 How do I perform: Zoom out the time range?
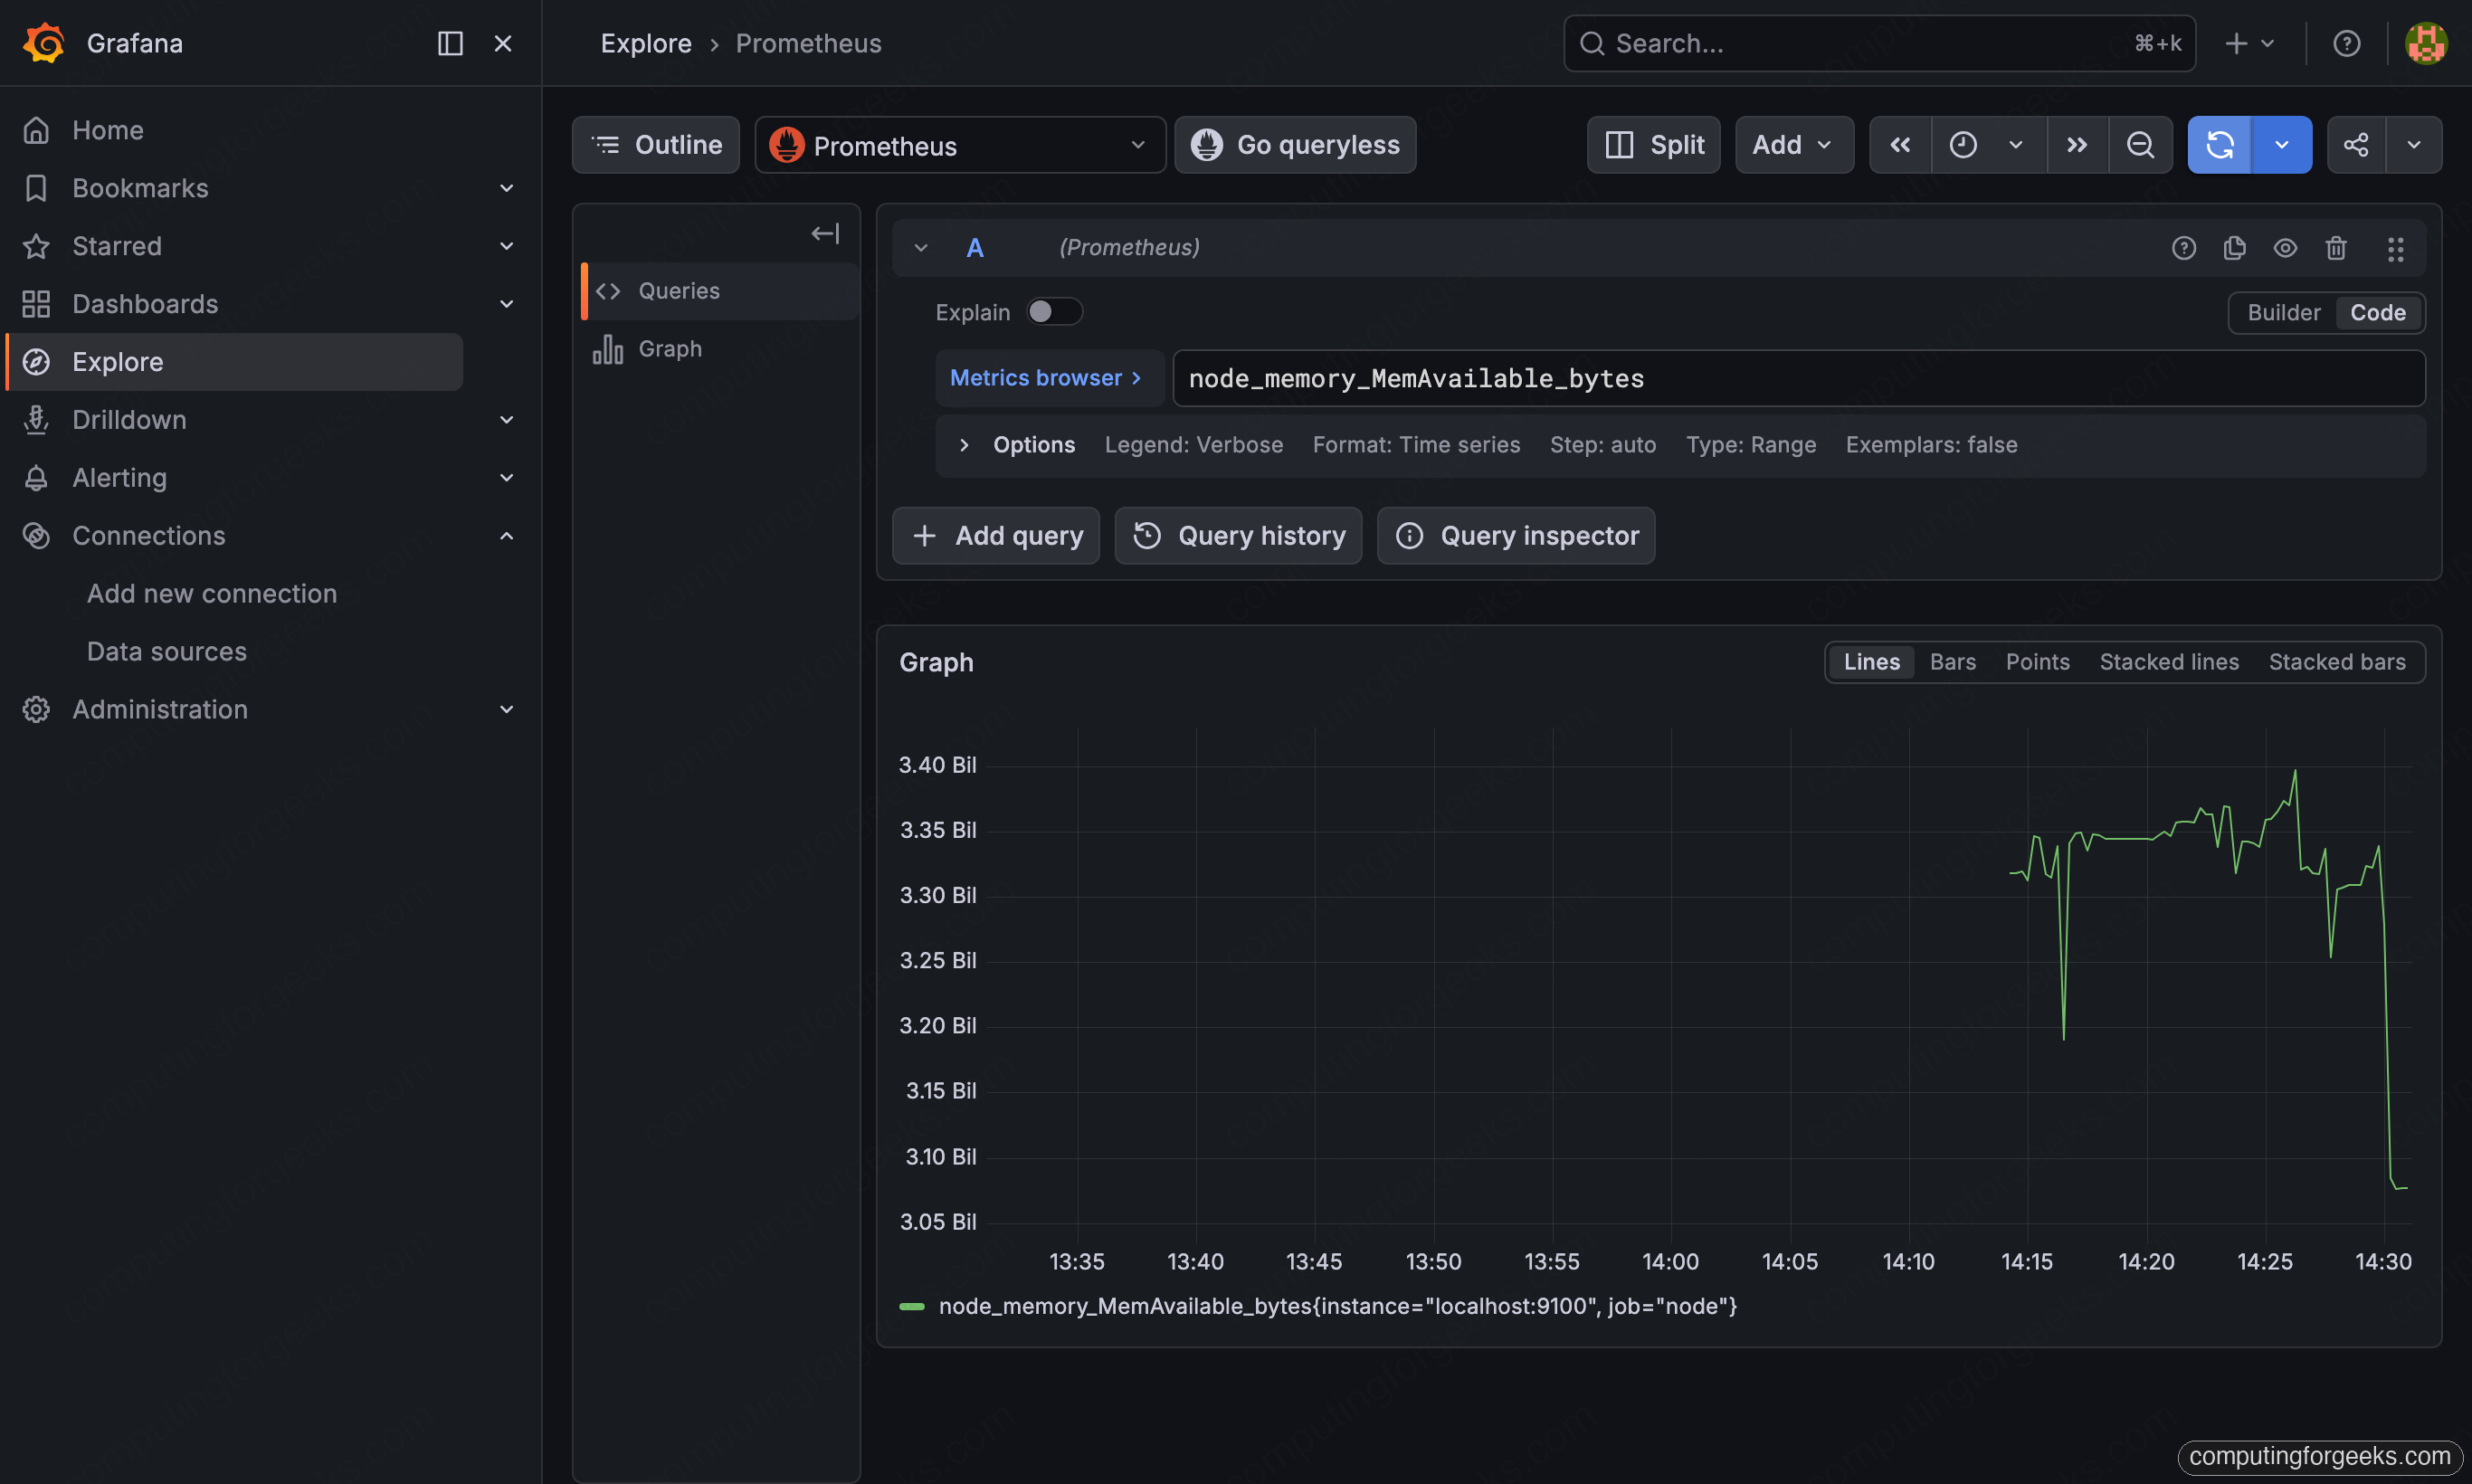(2140, 145)
